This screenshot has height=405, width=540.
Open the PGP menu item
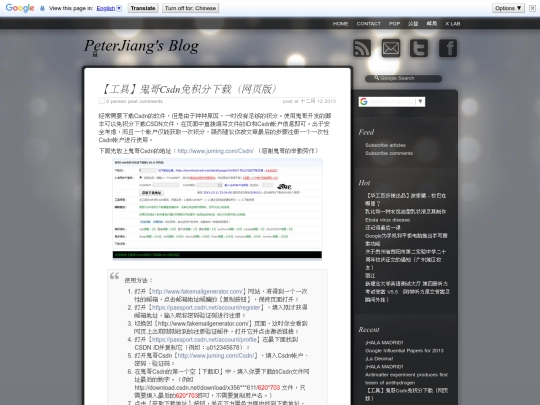tap(394, 23)
